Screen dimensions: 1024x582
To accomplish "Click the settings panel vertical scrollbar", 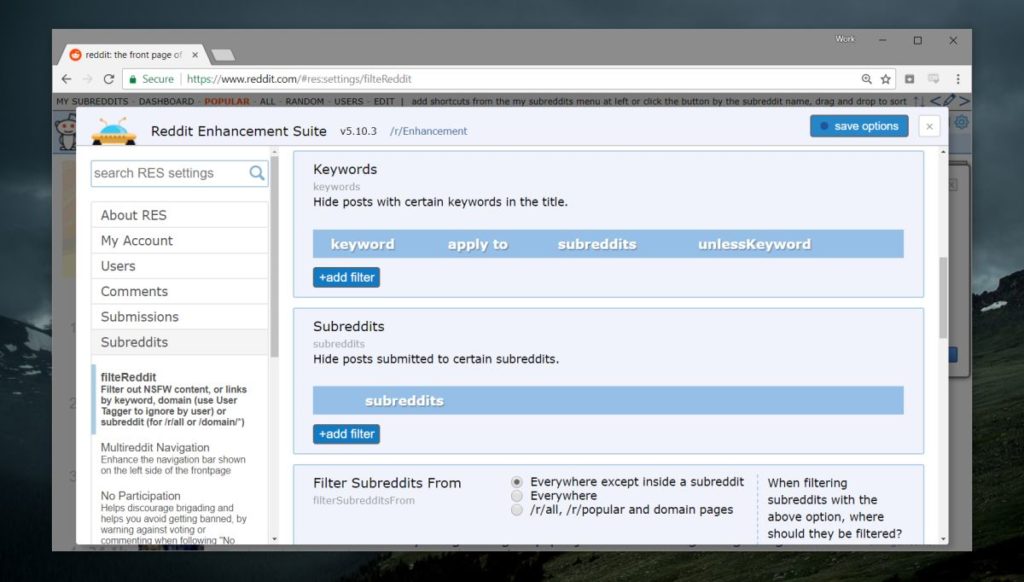I will [943, 297].
